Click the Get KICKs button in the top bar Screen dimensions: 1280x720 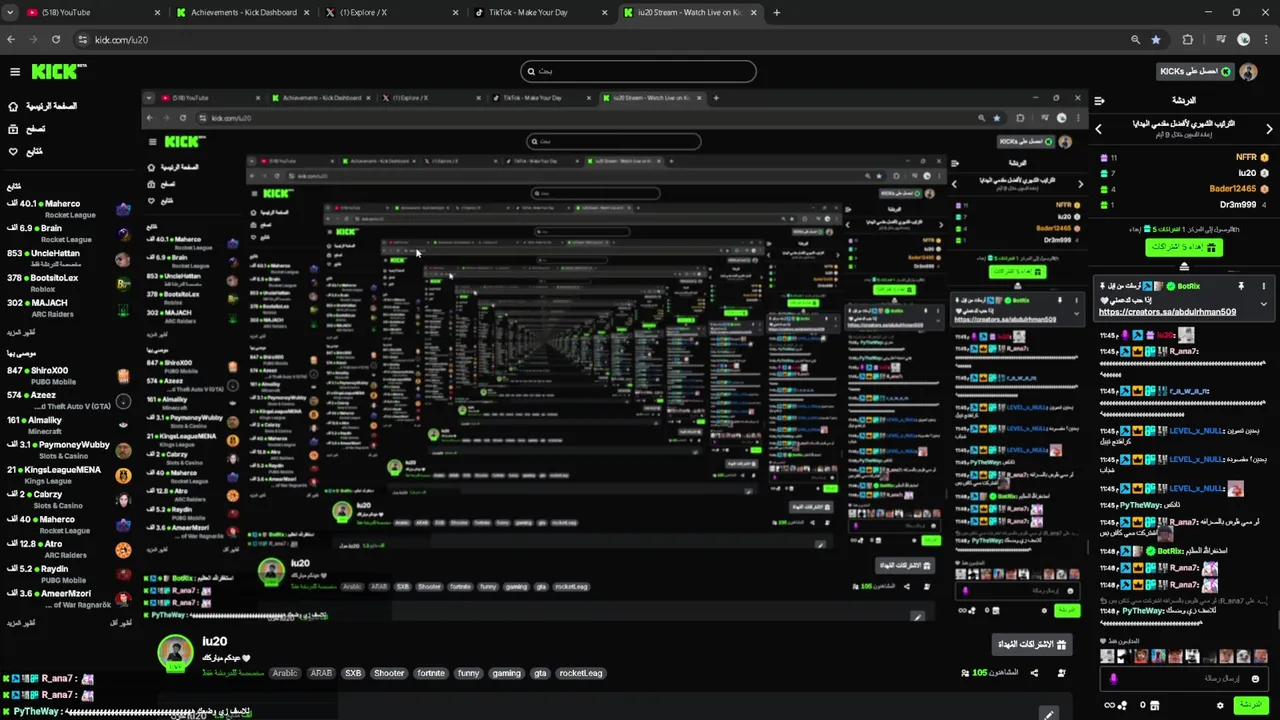pyautogui.click(x=1195, y=71)
